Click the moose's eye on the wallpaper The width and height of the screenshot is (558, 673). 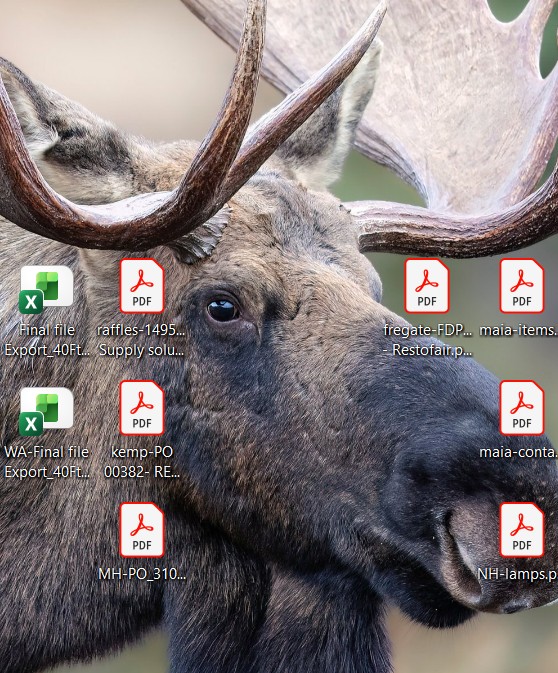[x=222, y=310]
